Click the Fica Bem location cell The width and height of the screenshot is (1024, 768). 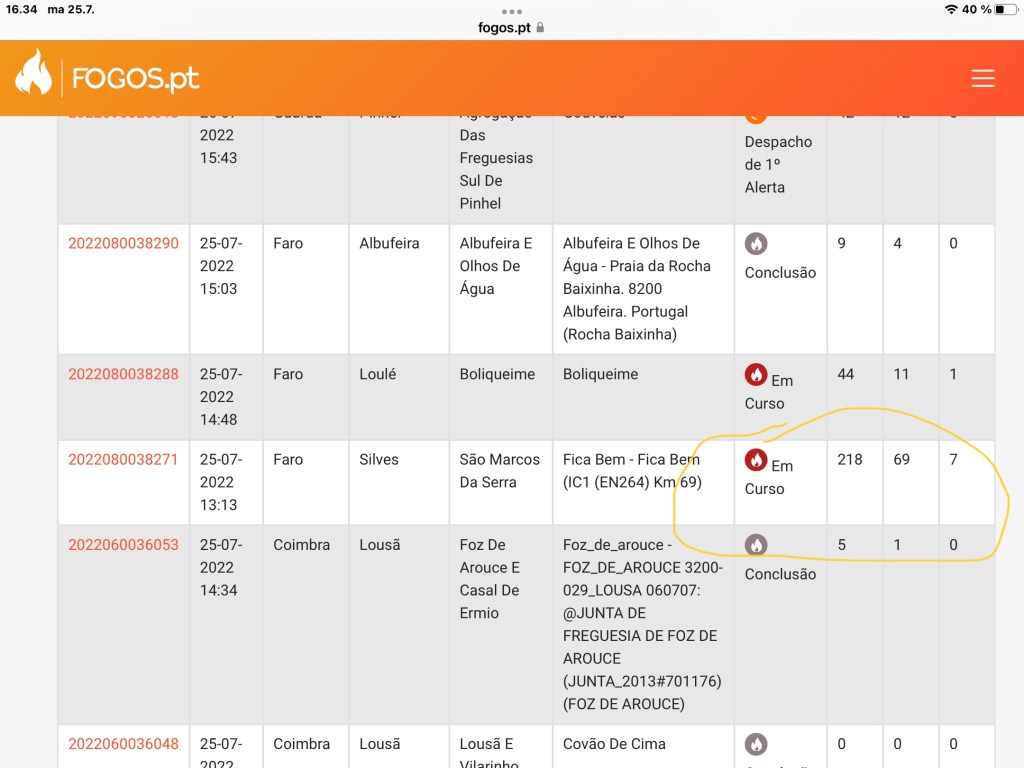pyautogui.click(x=631, y=470)
